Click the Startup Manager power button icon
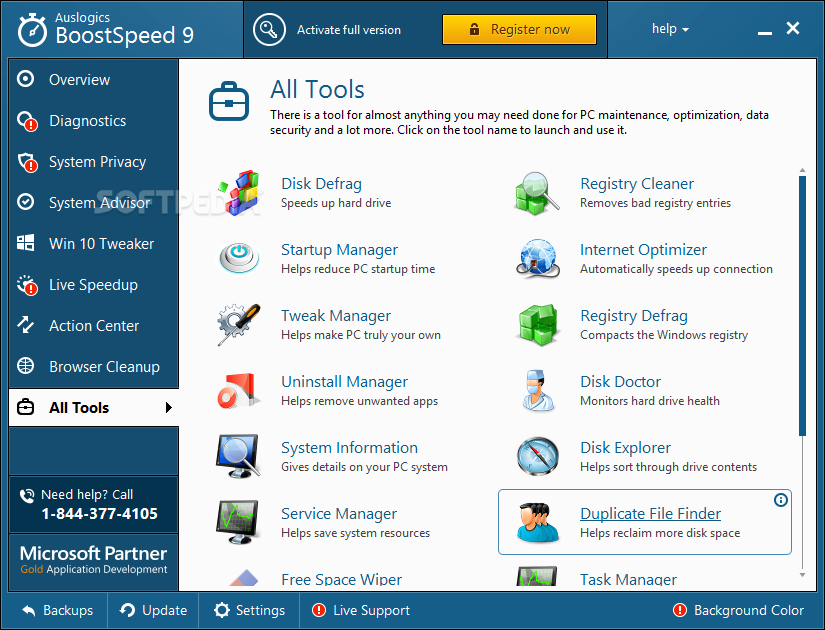 [x=239, y=258]
